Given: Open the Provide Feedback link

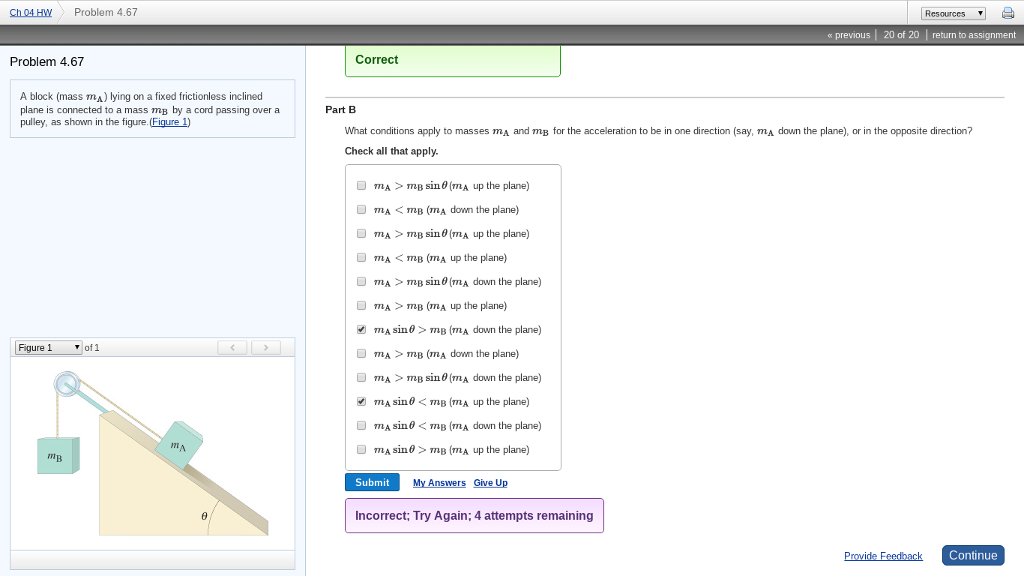Looking at the screenshot, I should click(x=883, y=556).
